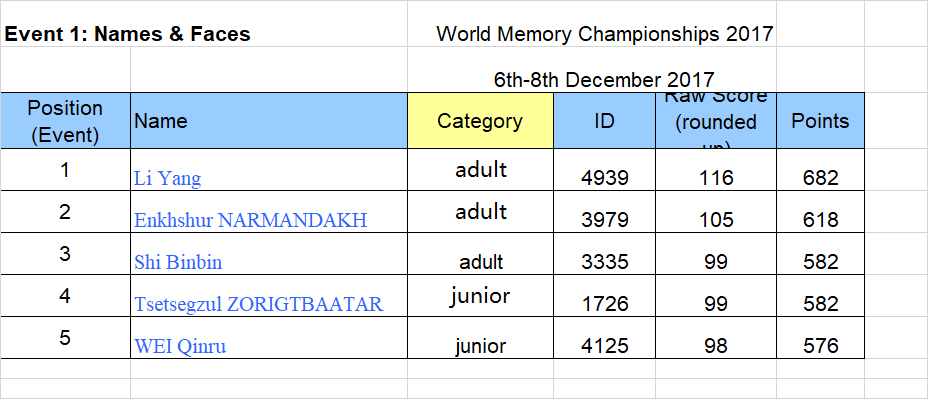Click the Shi Binbin name link
Viewport: 928px width, 399px height.
[178, 262]
